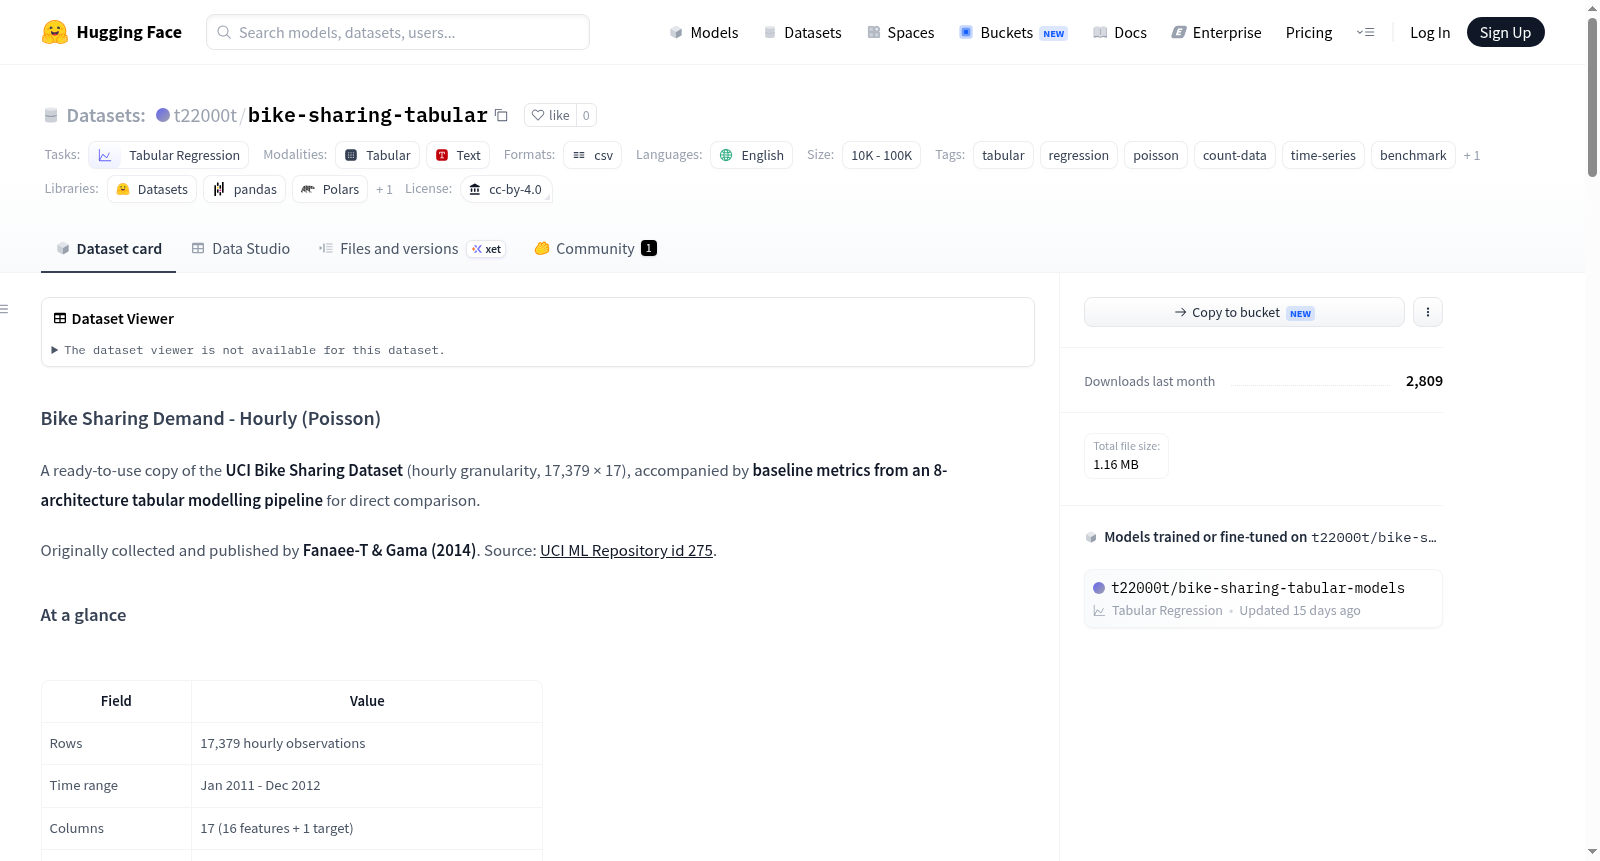Go to Datasets in top navigation
This screenshot has width=1600, height=861.
[802, 32]
